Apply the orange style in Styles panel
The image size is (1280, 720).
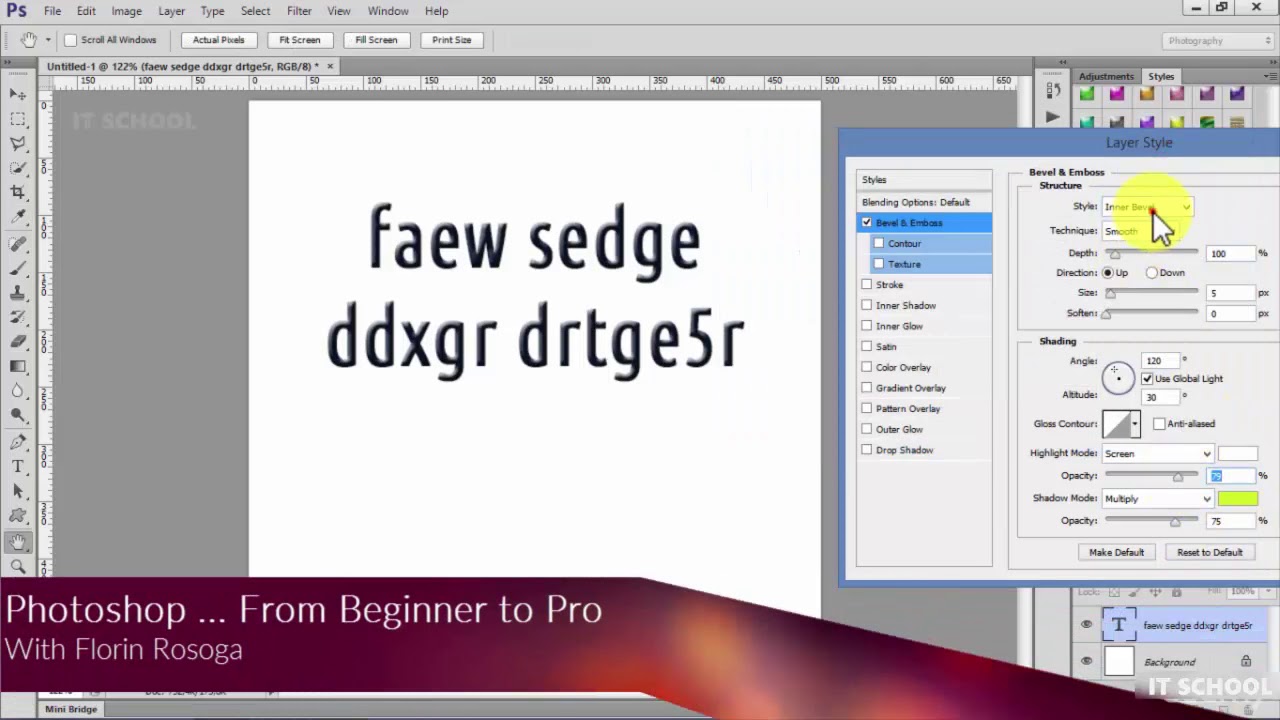1146,95
